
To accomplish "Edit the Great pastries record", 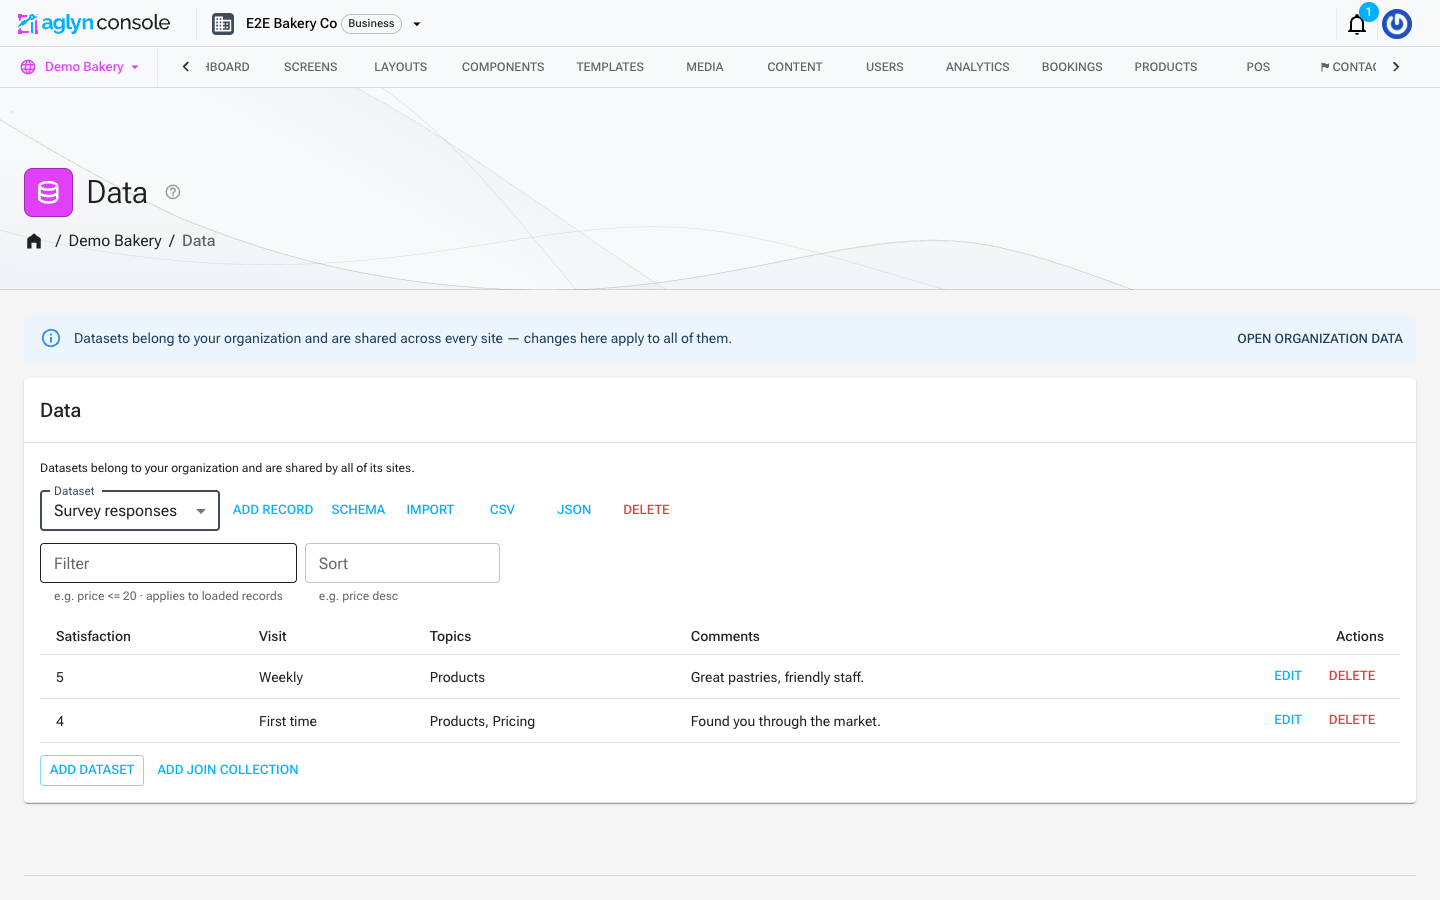I will [x=1288, y=676].
